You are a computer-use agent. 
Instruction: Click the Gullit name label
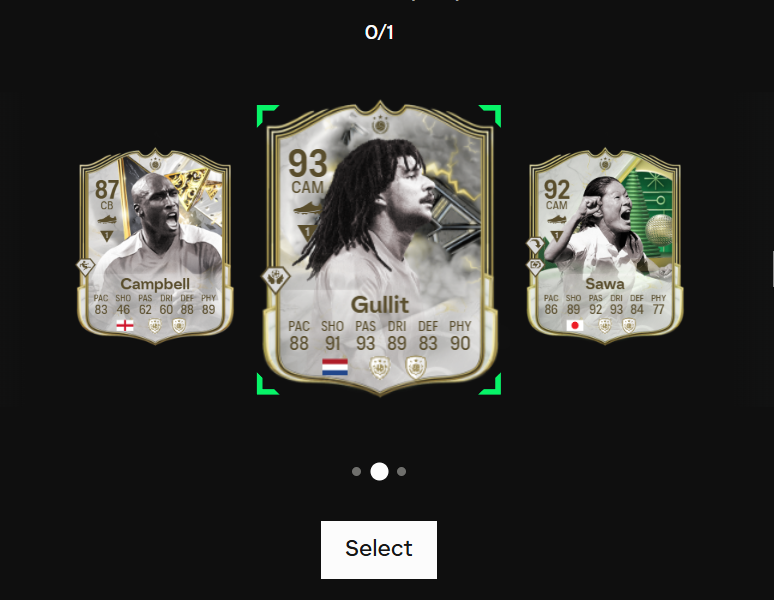[x=380, y=305]
